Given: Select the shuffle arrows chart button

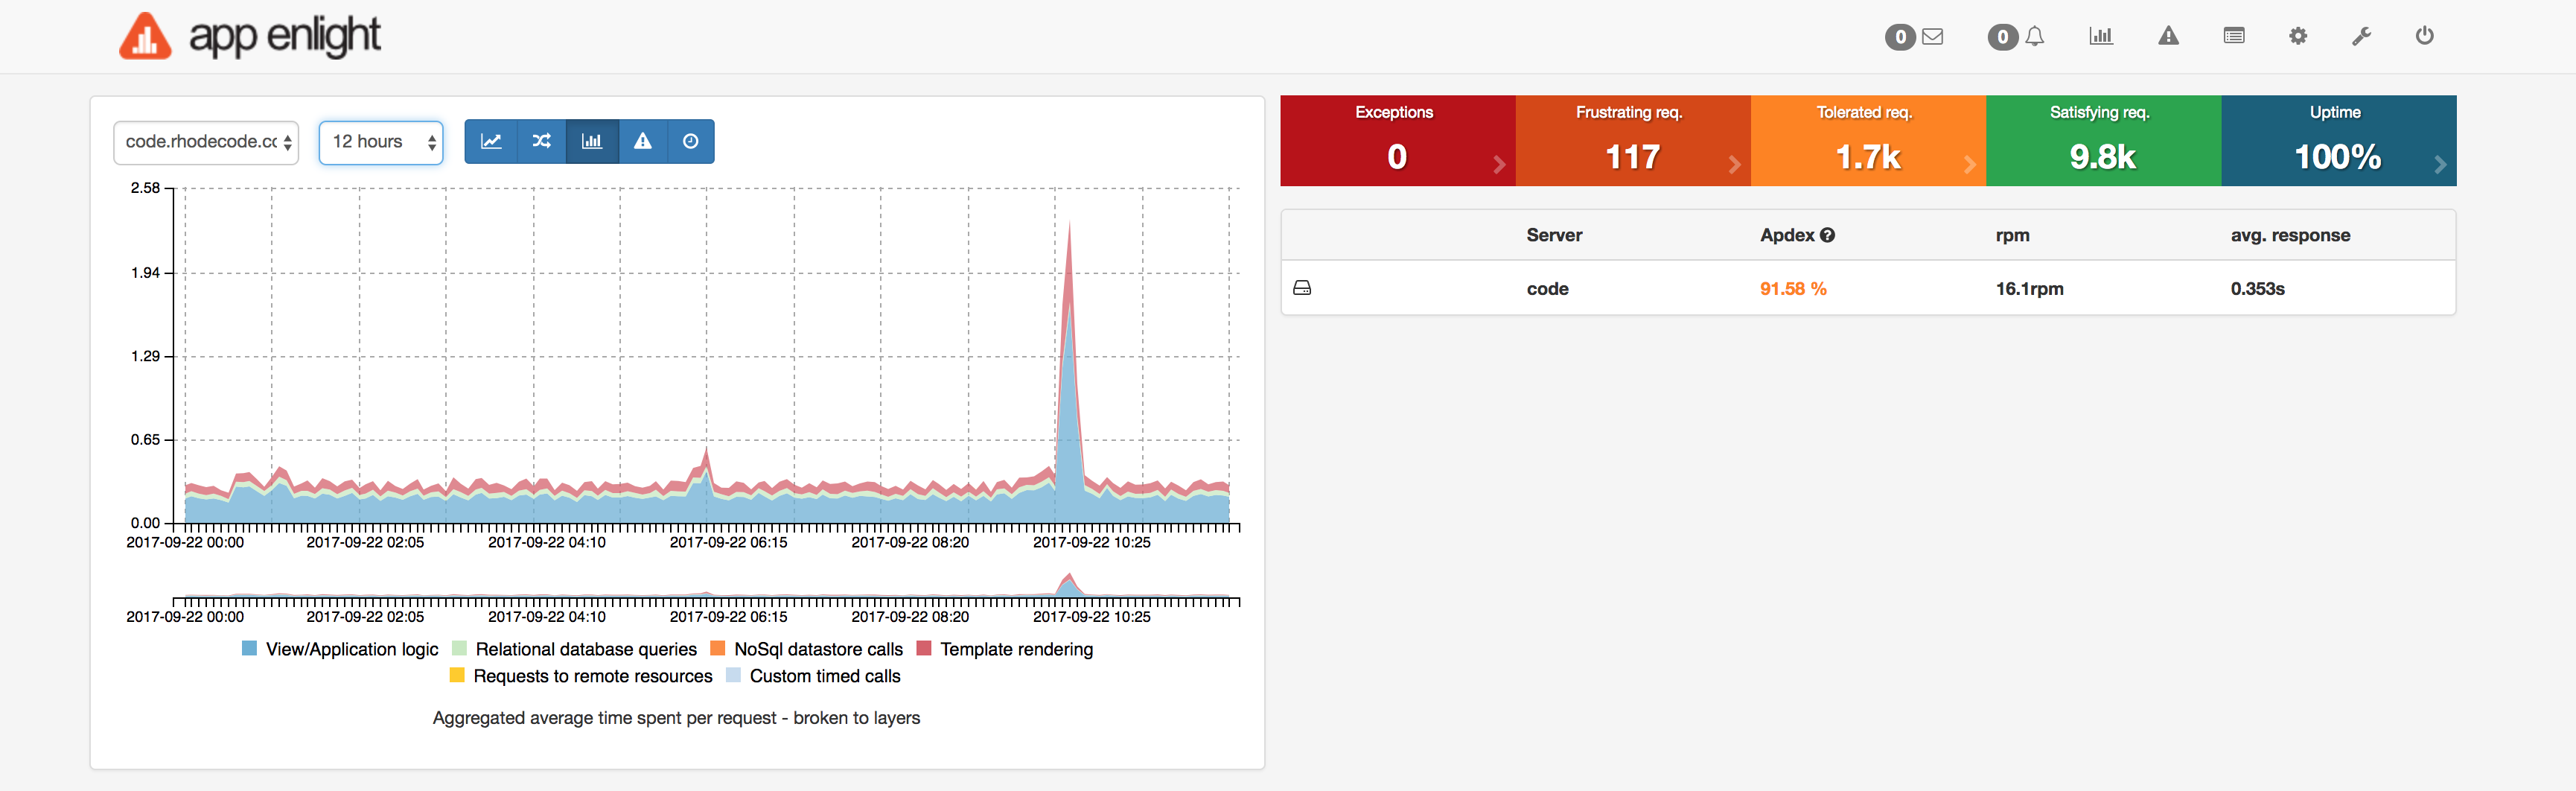Looking at the screenshot, I should 542,141.
